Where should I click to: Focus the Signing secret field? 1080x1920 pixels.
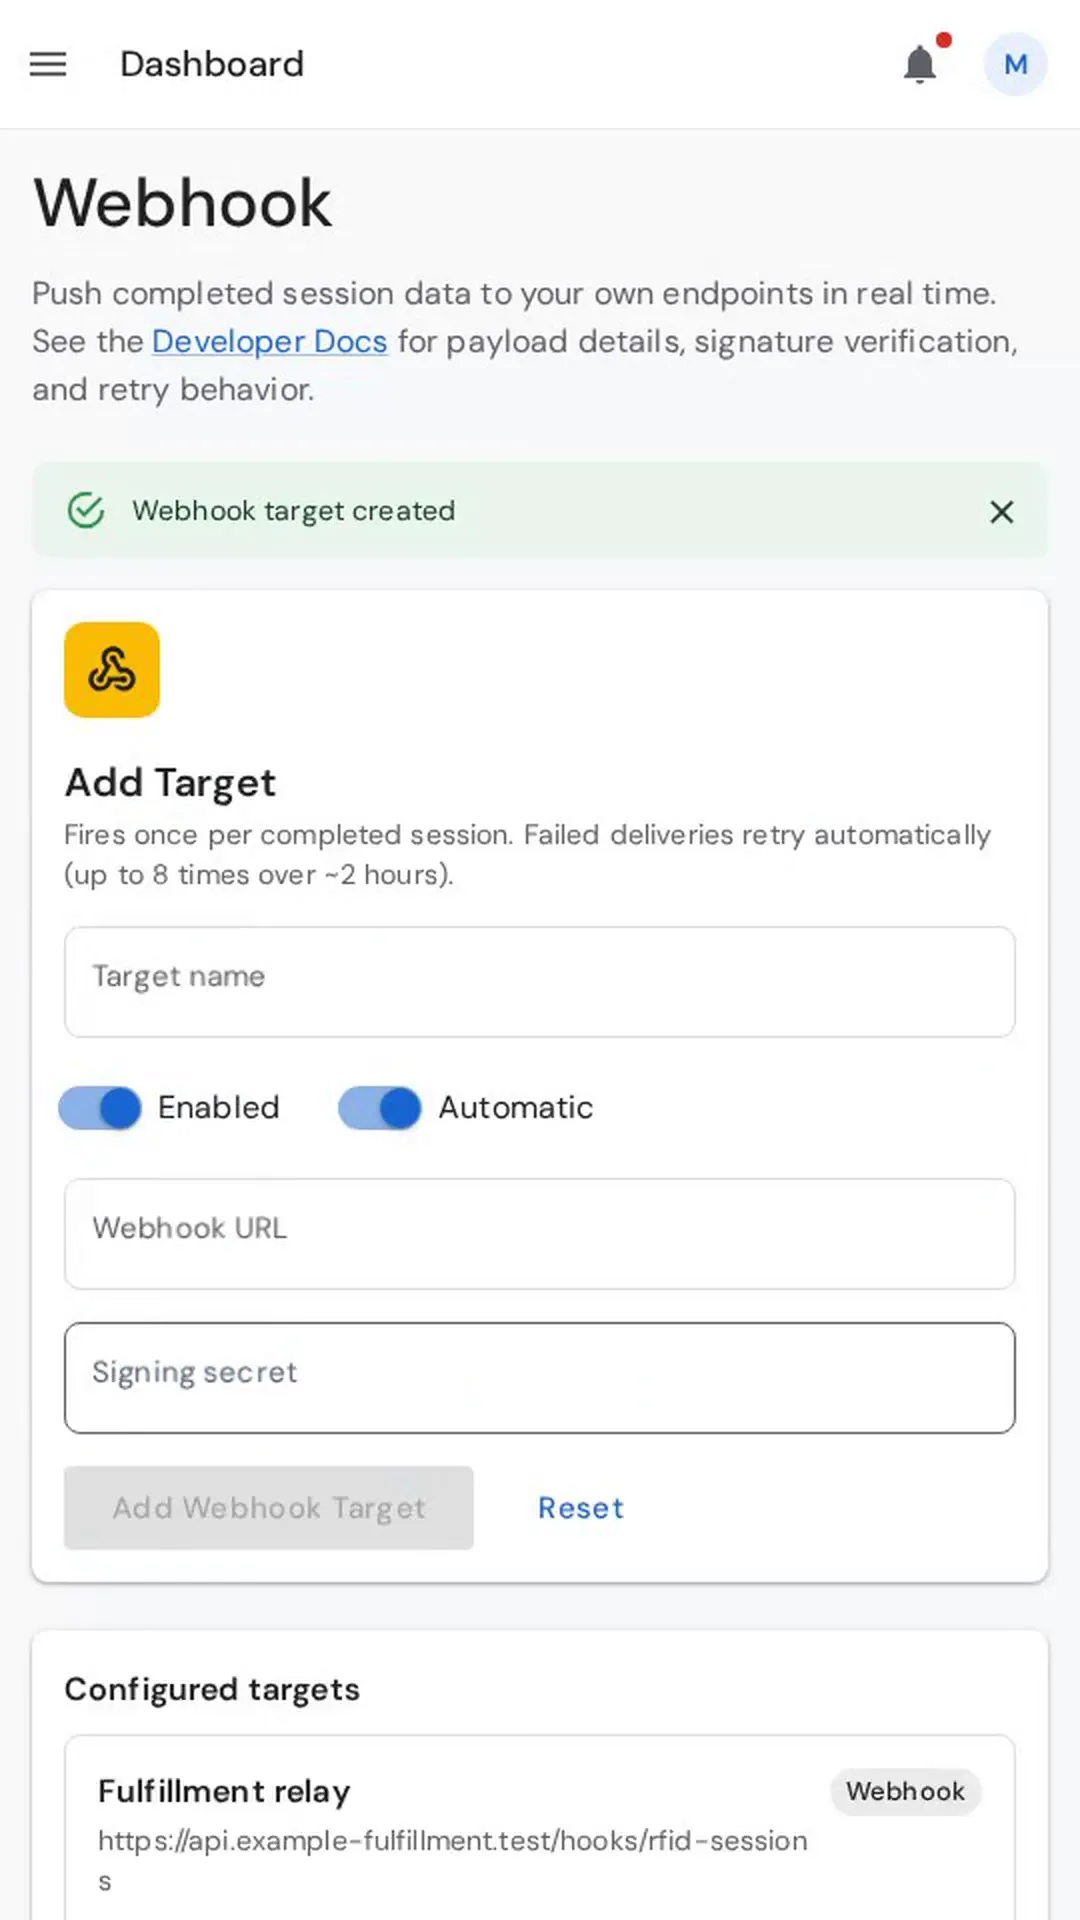tap(540, 1378)
